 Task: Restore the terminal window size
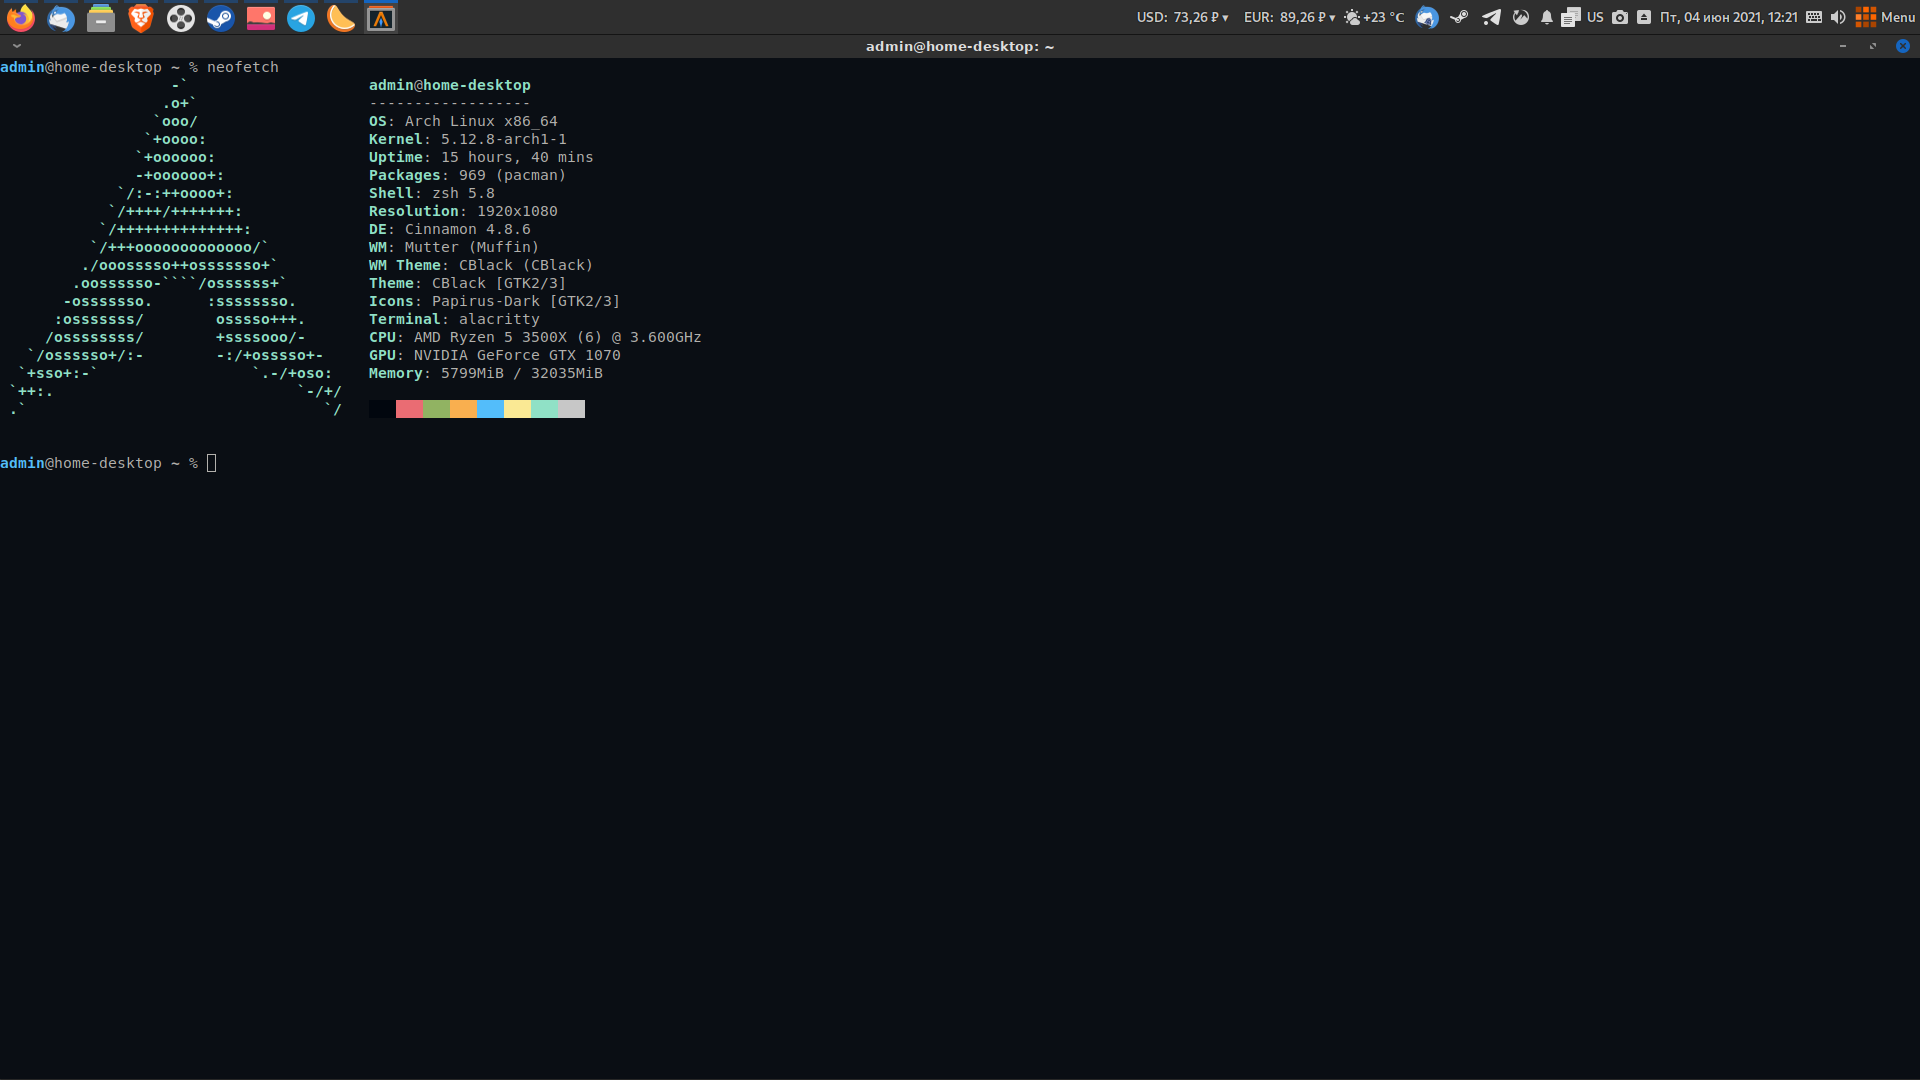coord(1873,46)
